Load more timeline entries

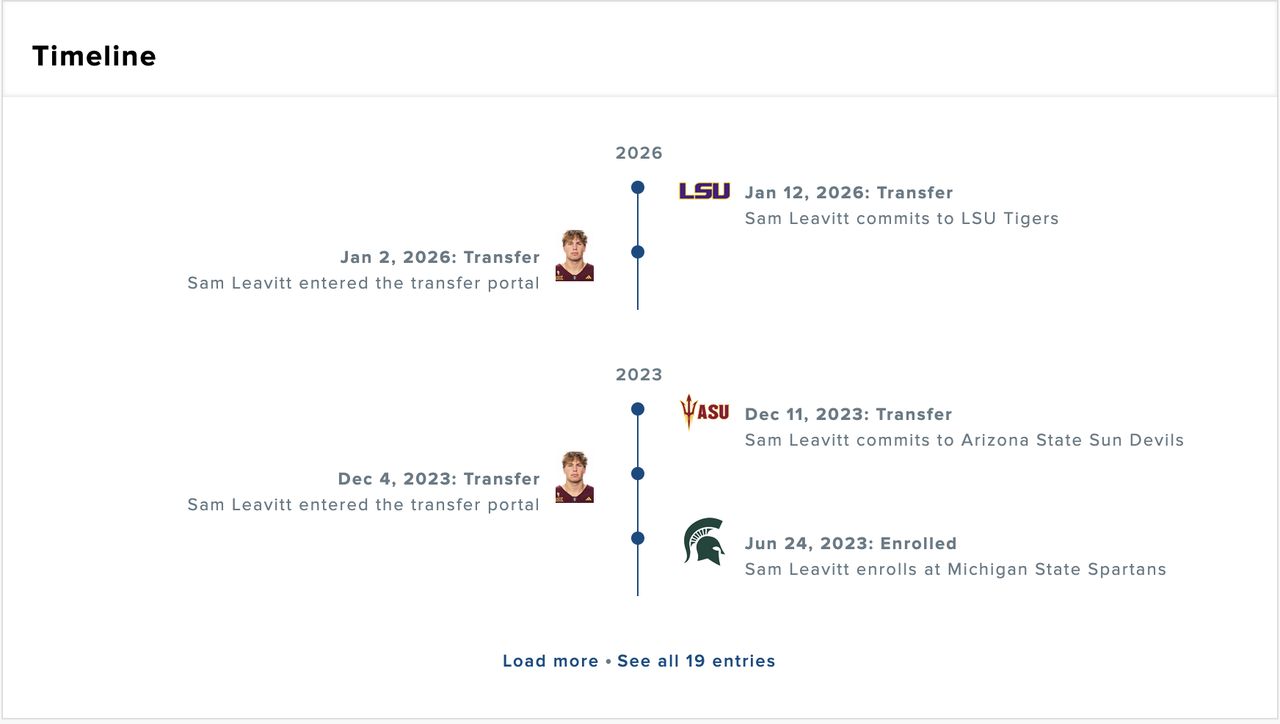(x=550, y=661)
